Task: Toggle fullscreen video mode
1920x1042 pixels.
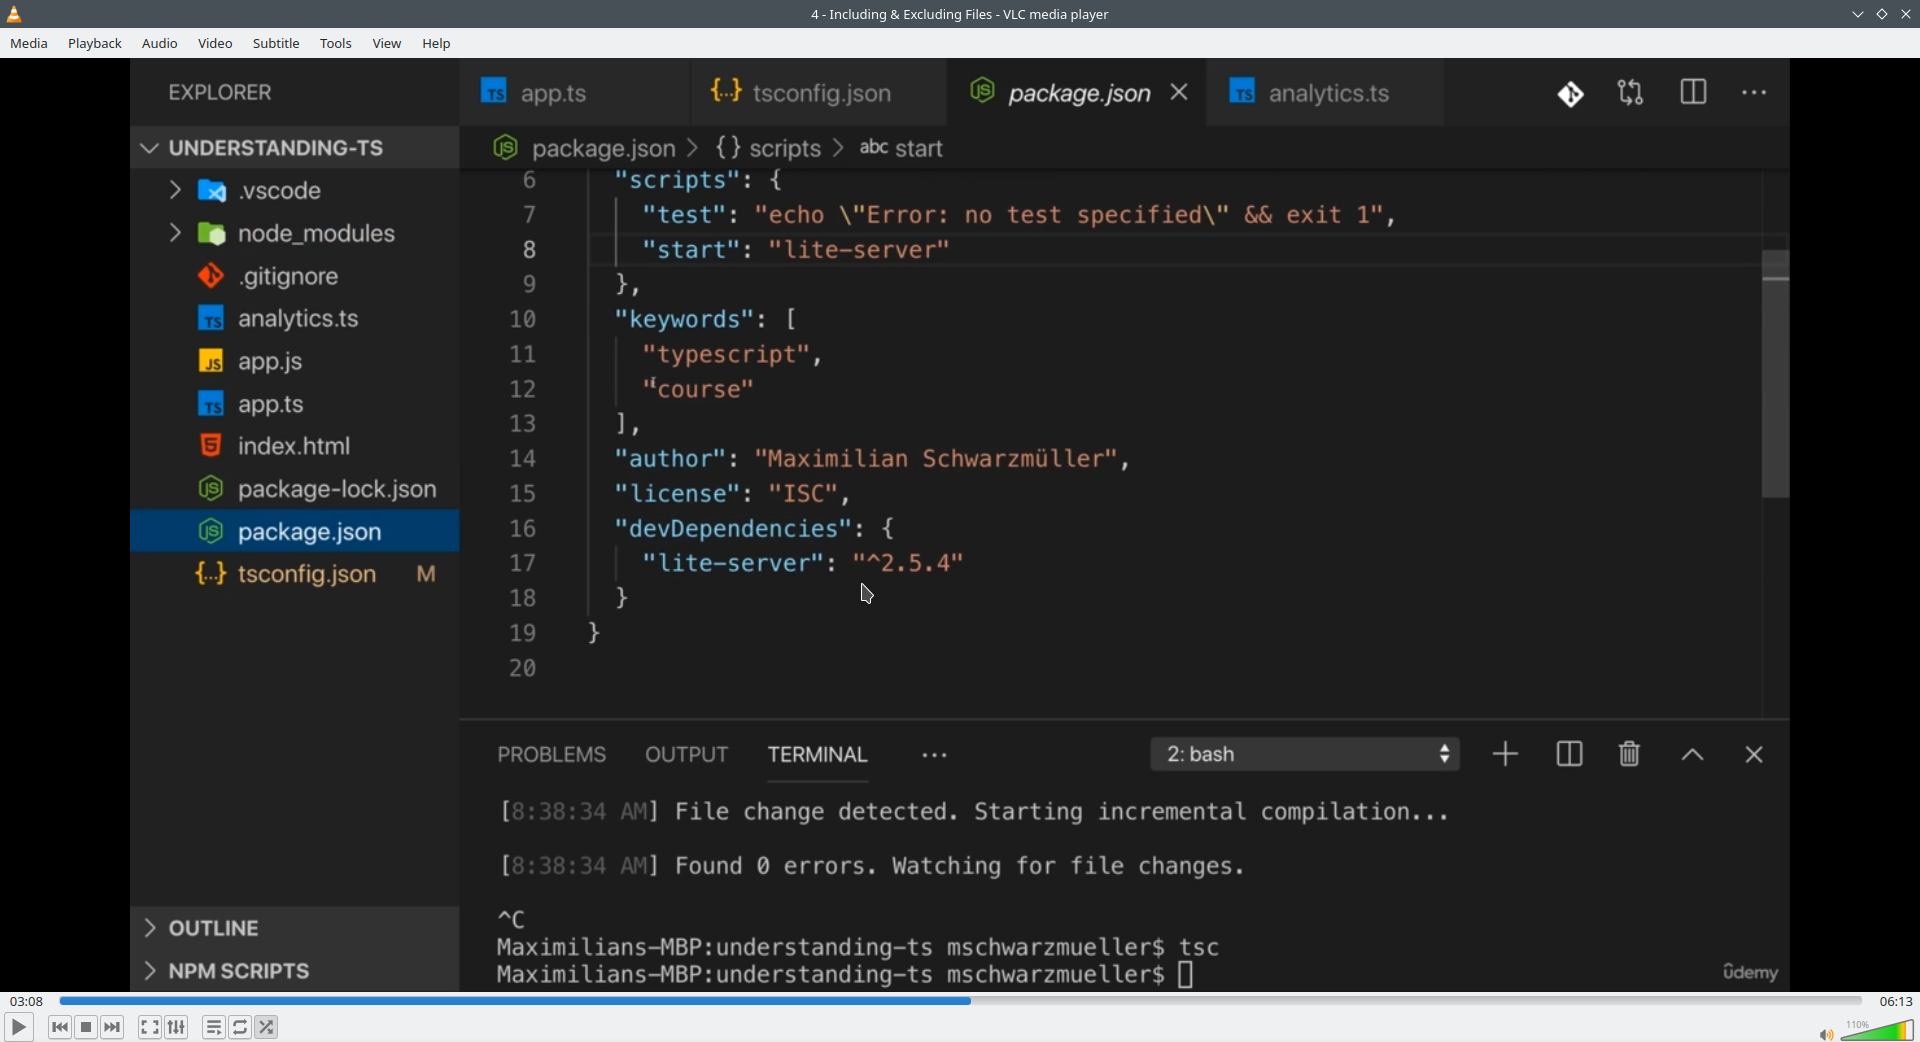Action: click(x=150, y=1027)
